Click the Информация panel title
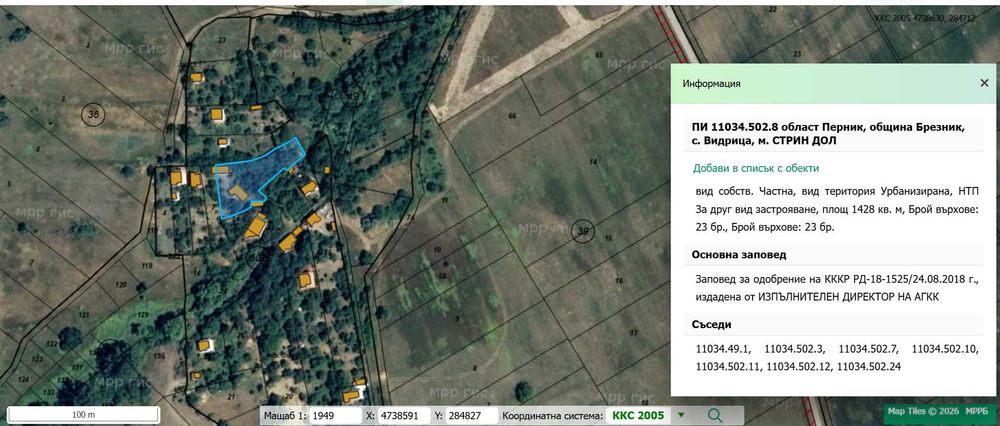This screenshot has width=1000, height=426. point(712,84)
